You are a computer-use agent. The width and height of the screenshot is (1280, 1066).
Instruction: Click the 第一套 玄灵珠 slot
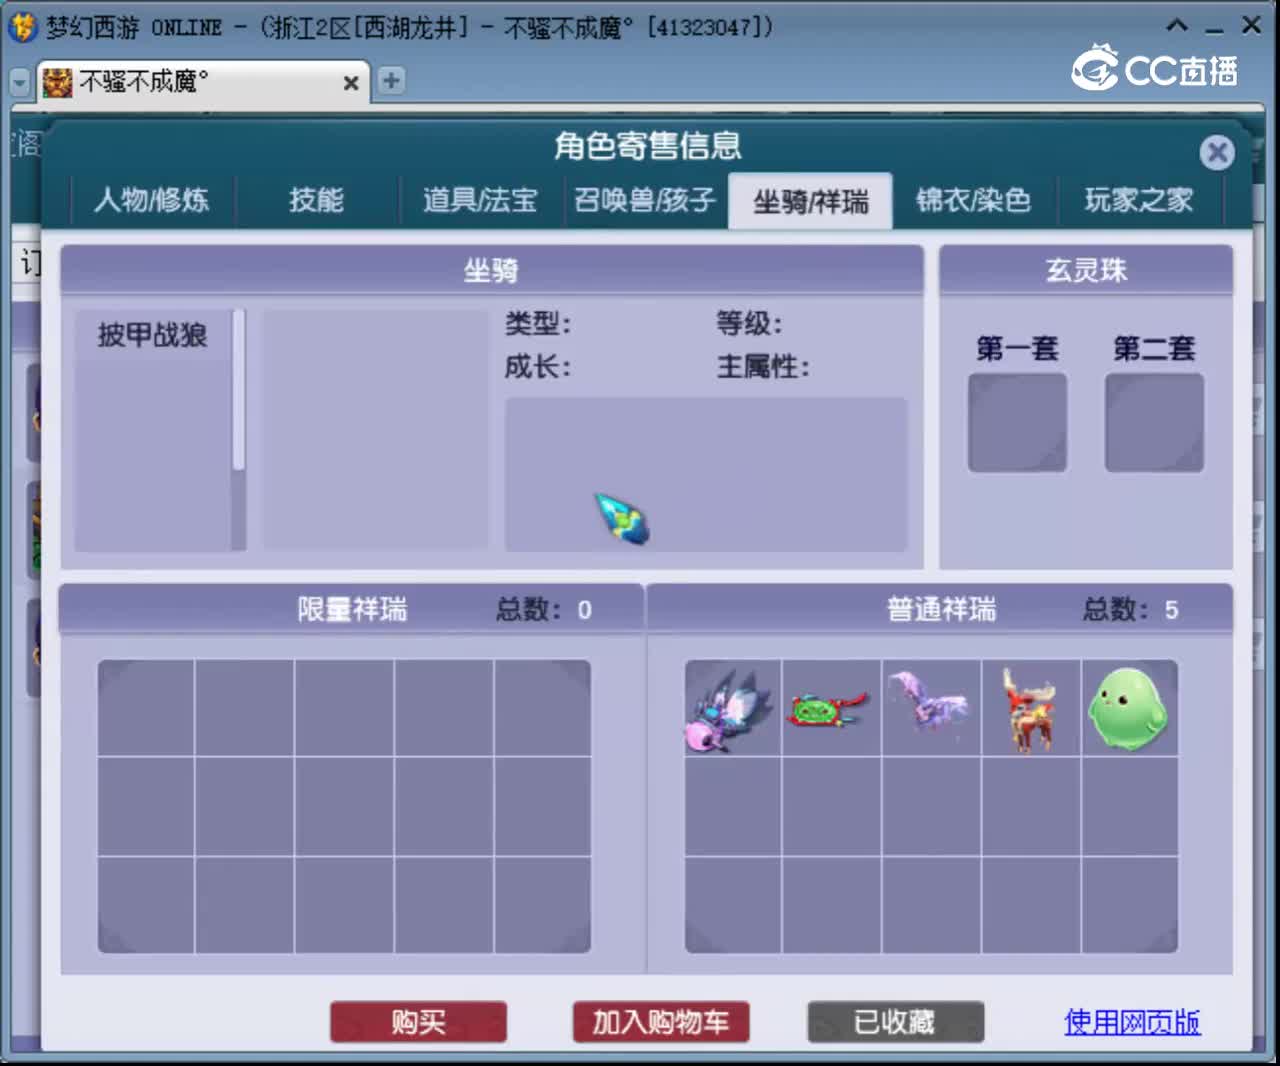tap(1017, 423)
